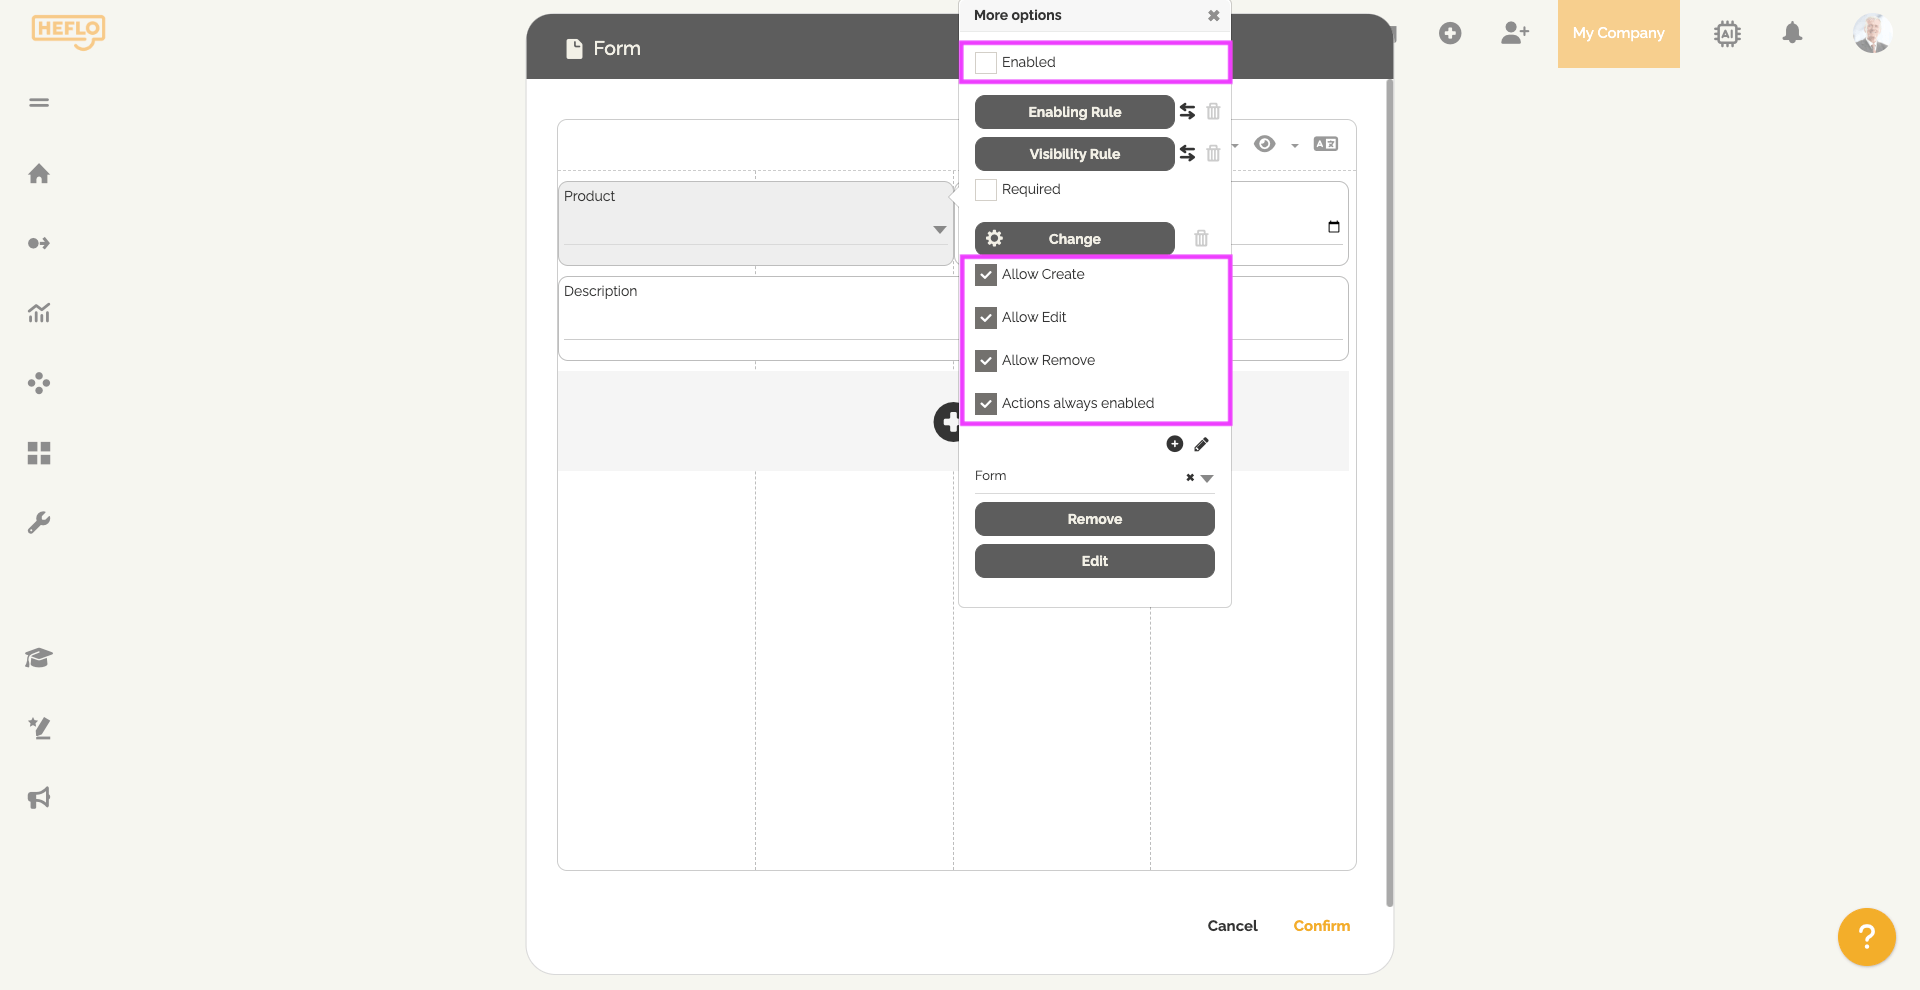Uncheck Actions always enabled option
Image resolution: width=1920 pixels, height=990 pixels.
986,404
